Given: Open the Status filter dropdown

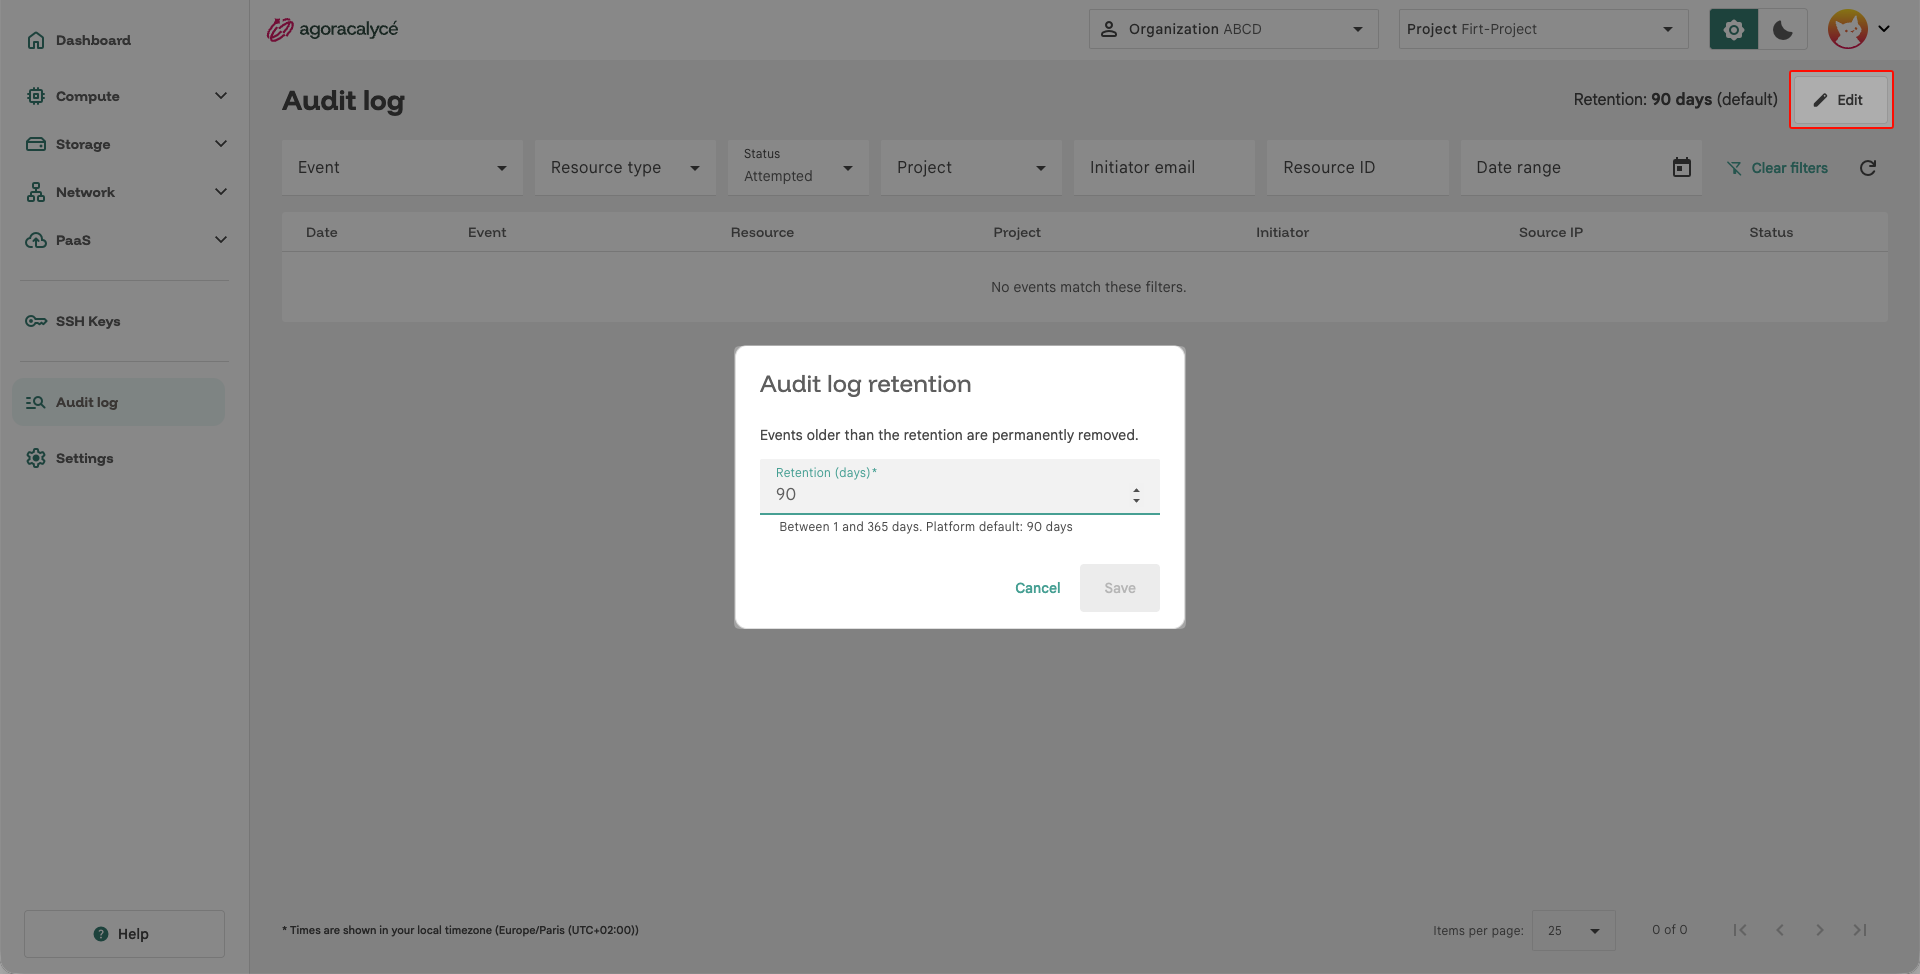Looking at the screenshot, I should click(798, 167).
